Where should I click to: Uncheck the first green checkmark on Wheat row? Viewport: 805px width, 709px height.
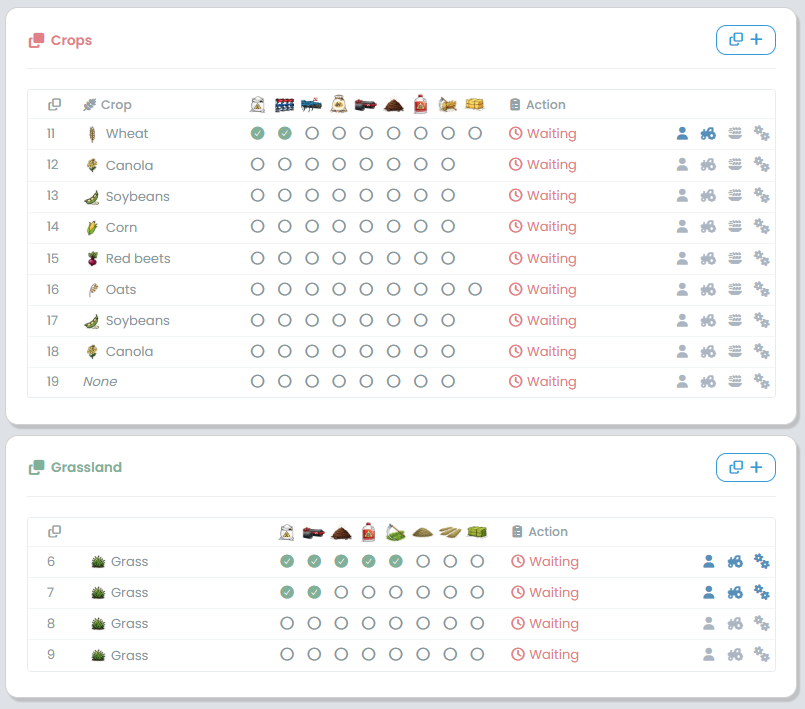[257, 133]
